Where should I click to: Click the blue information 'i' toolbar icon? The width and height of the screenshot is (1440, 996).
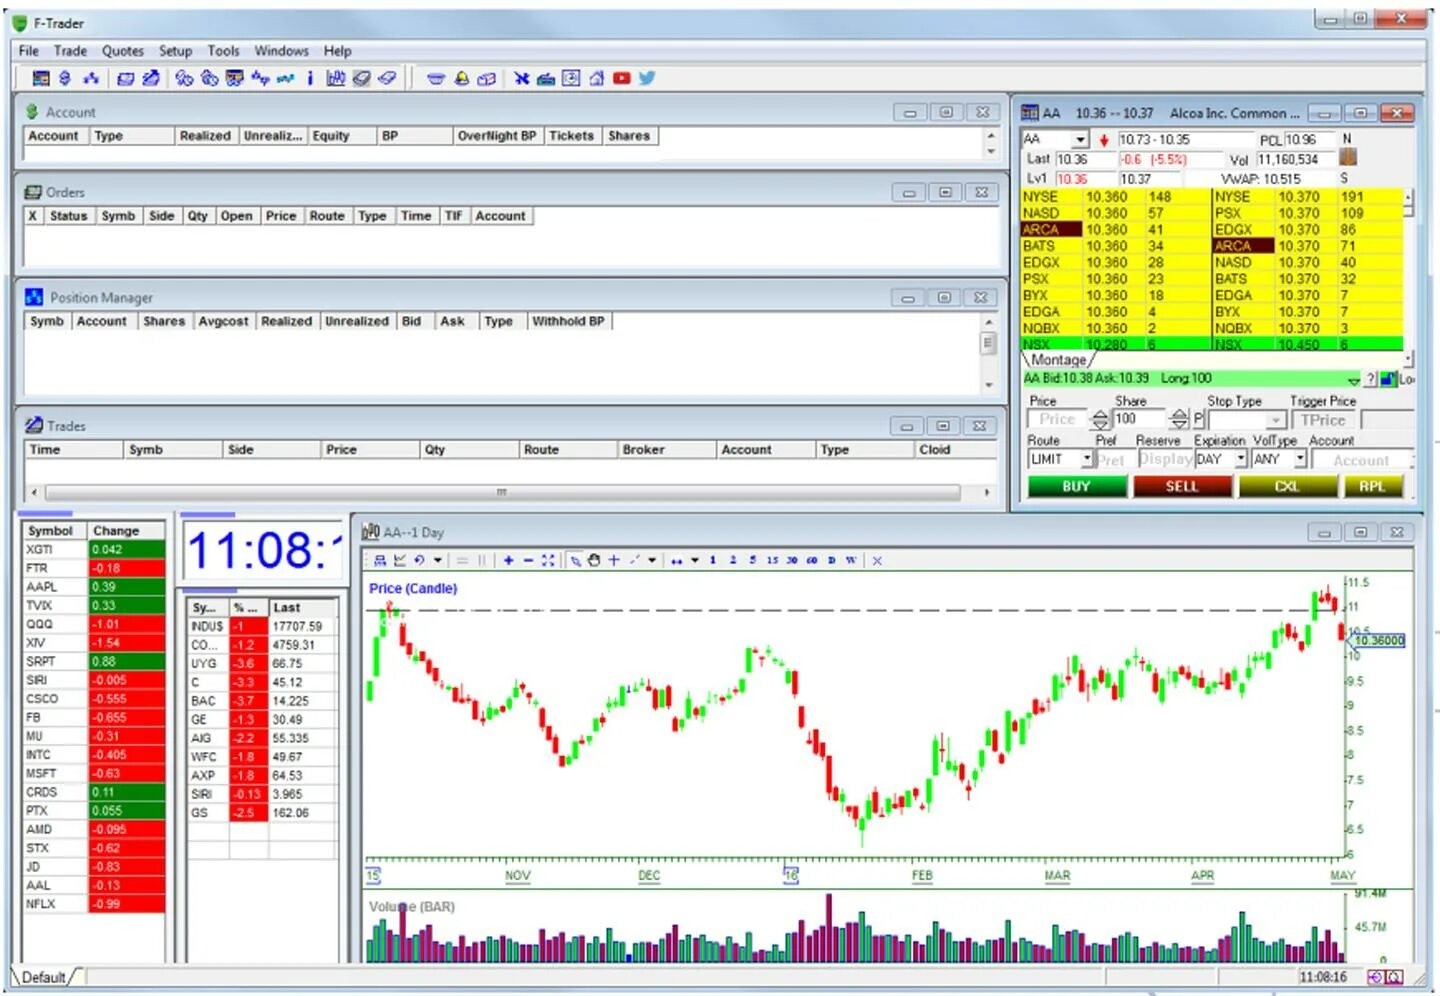310,78
